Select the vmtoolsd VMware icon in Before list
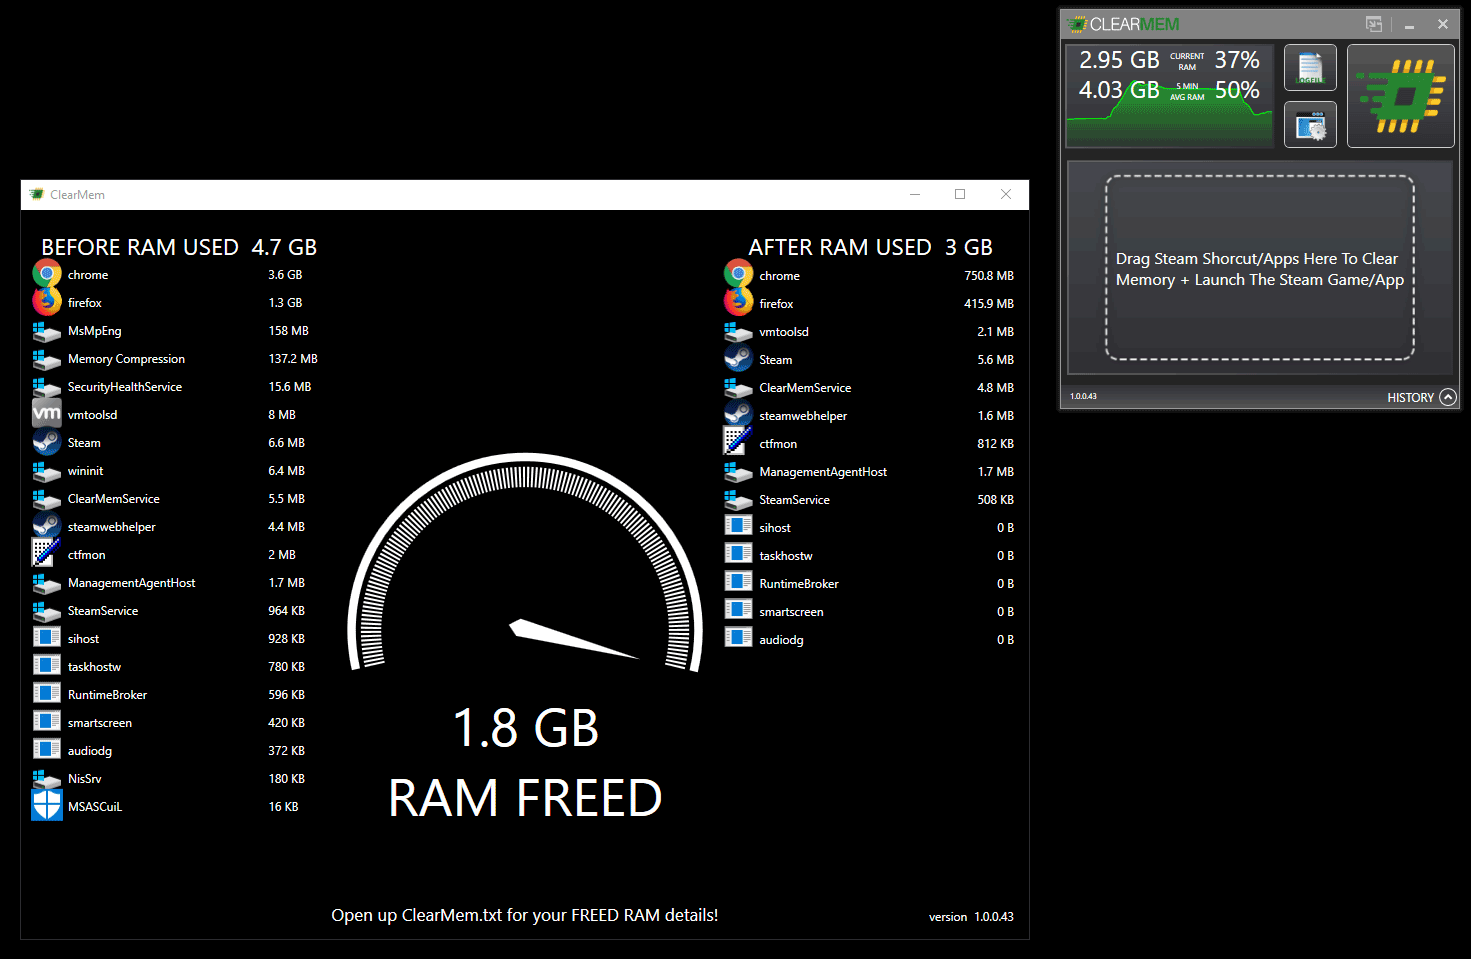 point(46,414)
